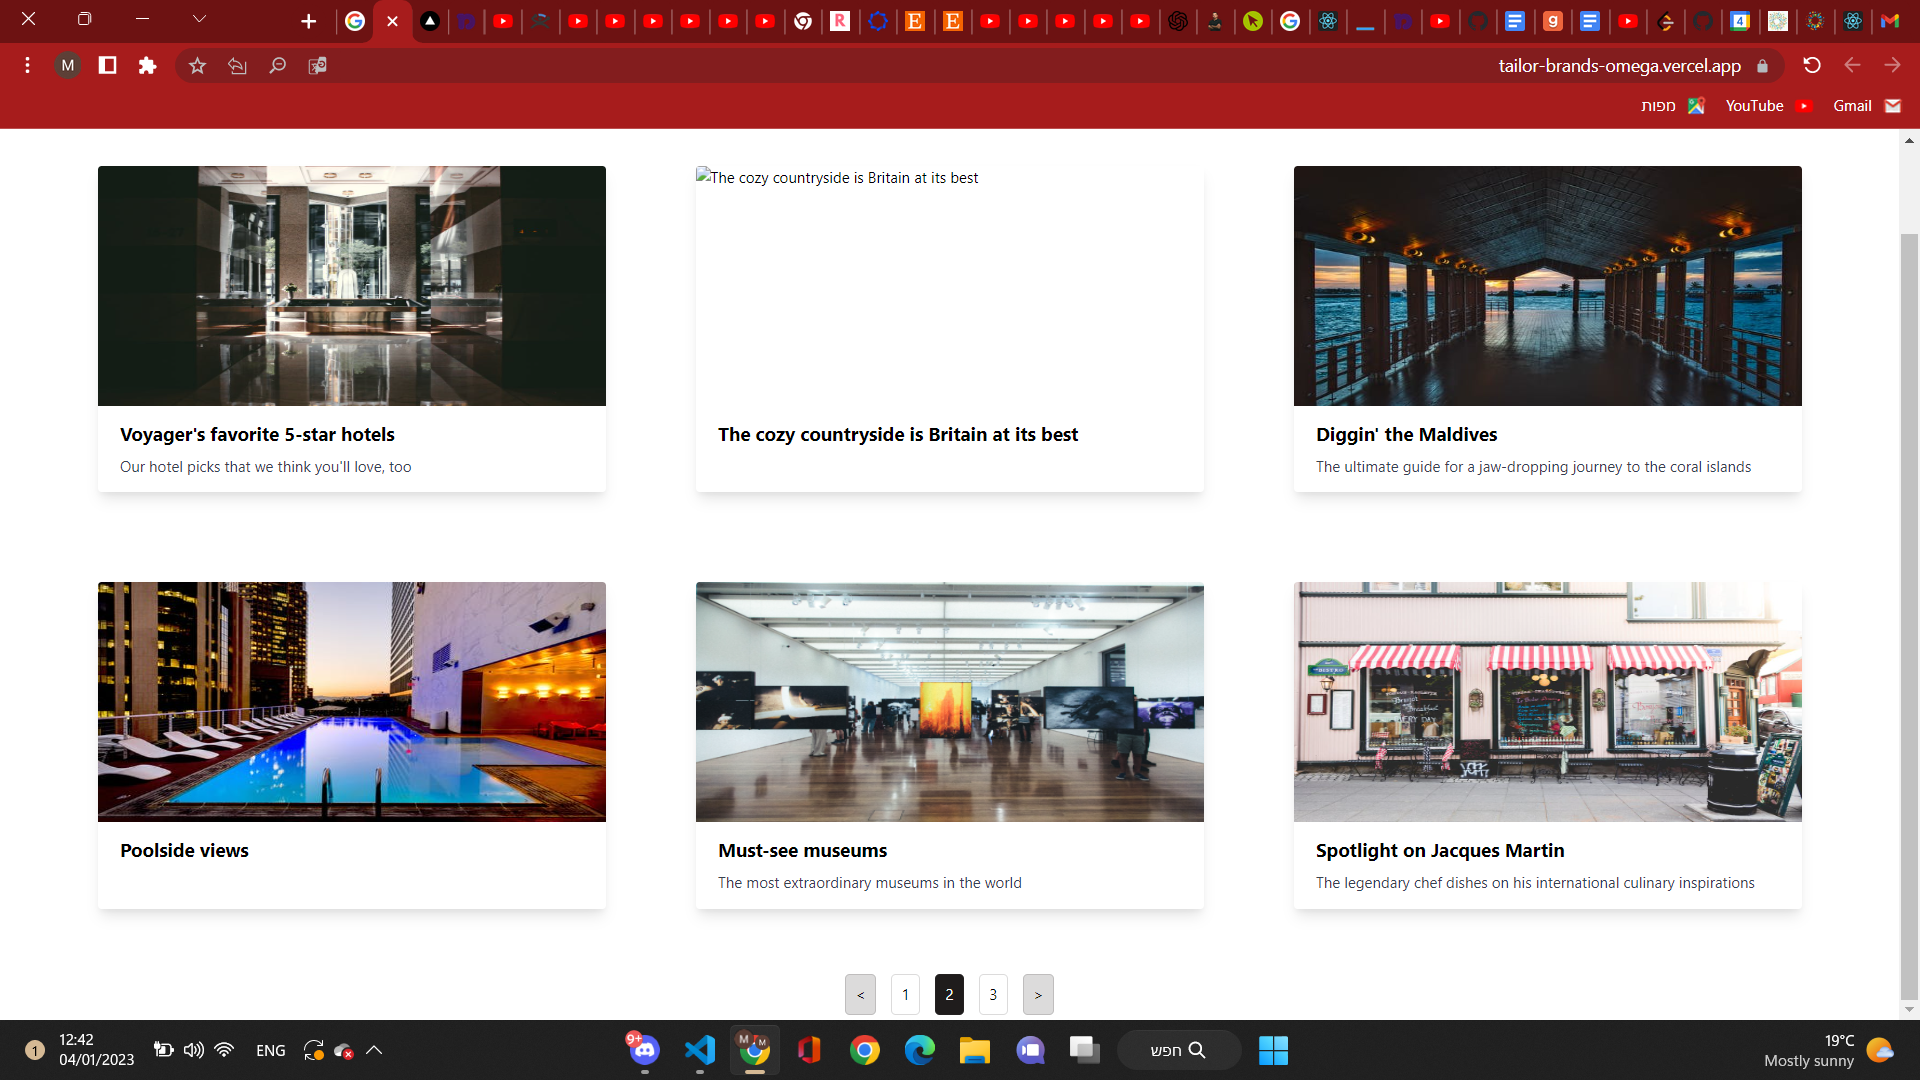Switch to the Gmail tab
Screen dimensions: 1920x1080
[x=1889, y=21]
